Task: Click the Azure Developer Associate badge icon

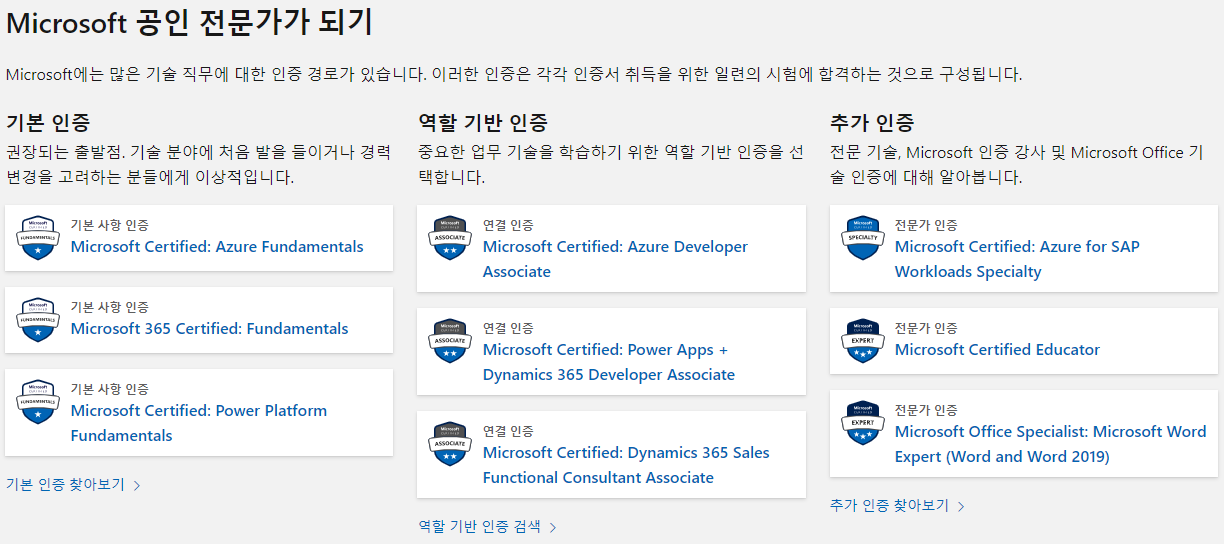Action: 450,238
